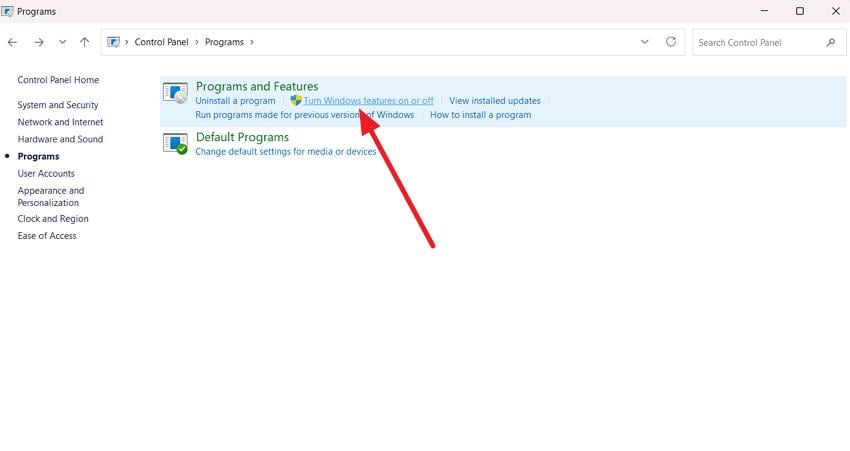Click the search magnifier icon
Screen dimensions: 850x451
pyautogui.click(x=831, y=42)
